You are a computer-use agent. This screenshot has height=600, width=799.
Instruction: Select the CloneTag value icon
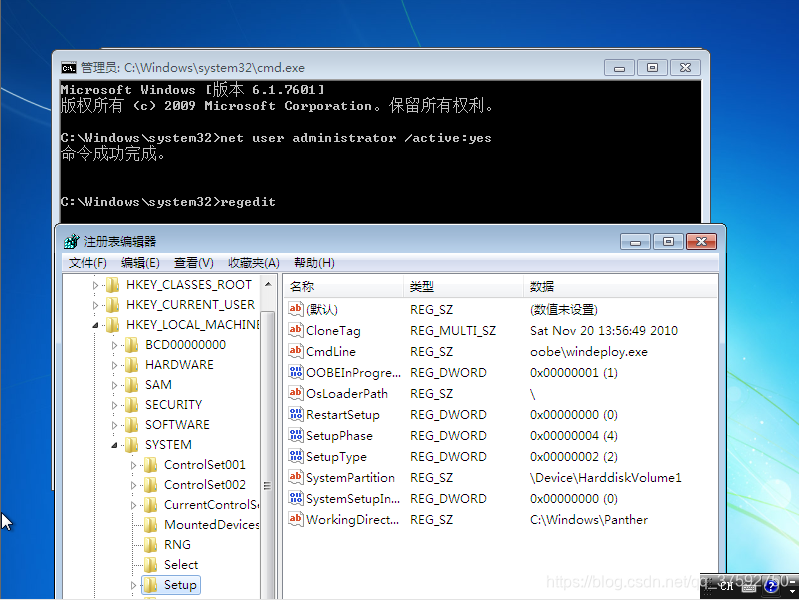[296, 330]
